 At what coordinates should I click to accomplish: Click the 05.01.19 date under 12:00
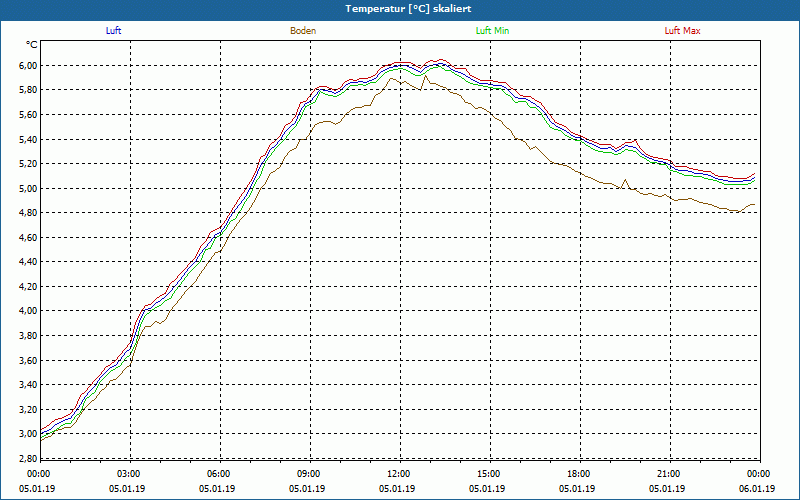397,489
